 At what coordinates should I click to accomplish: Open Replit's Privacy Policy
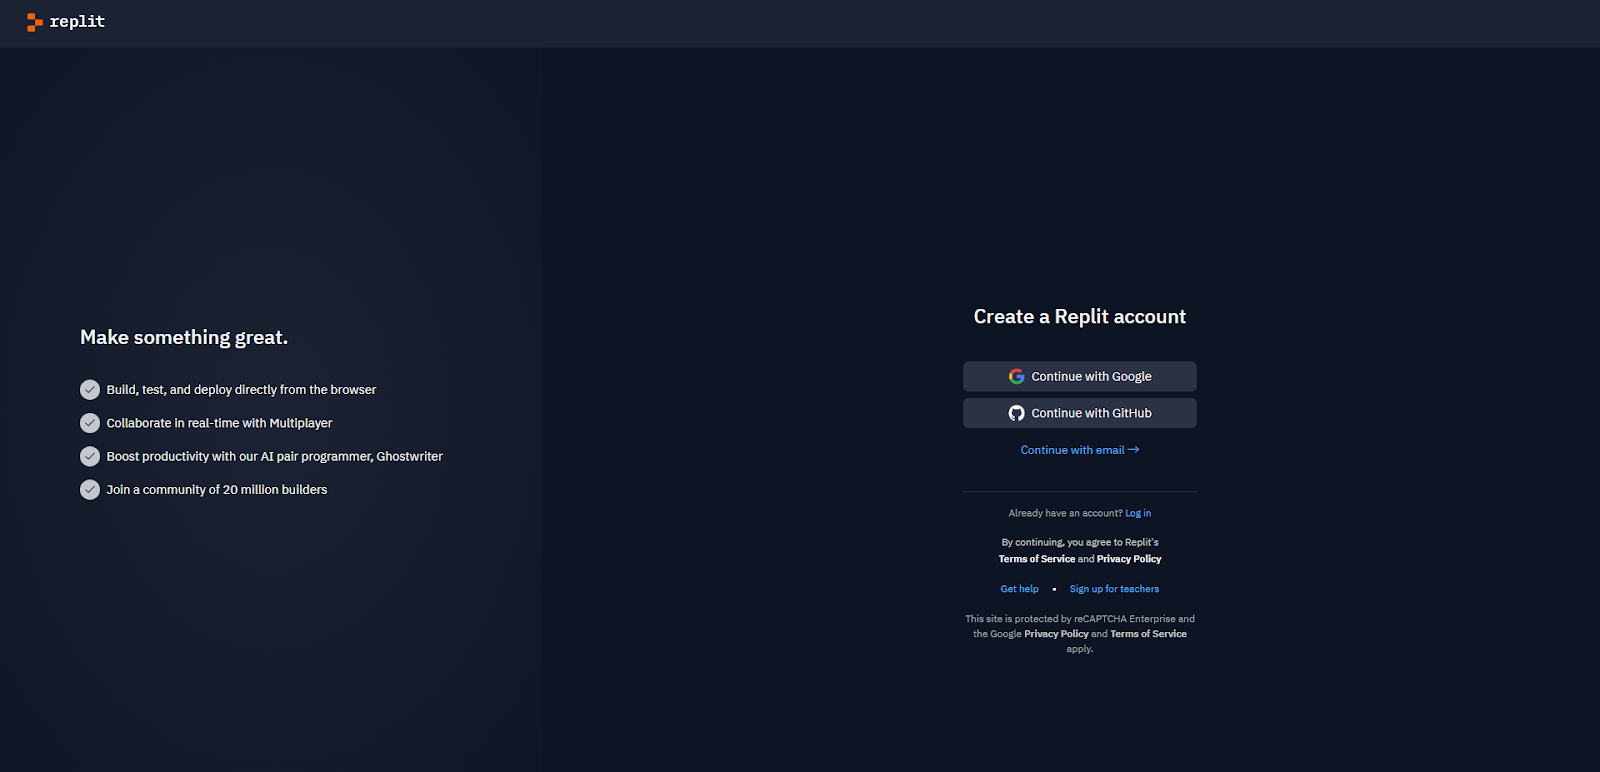click(1129, 559)
